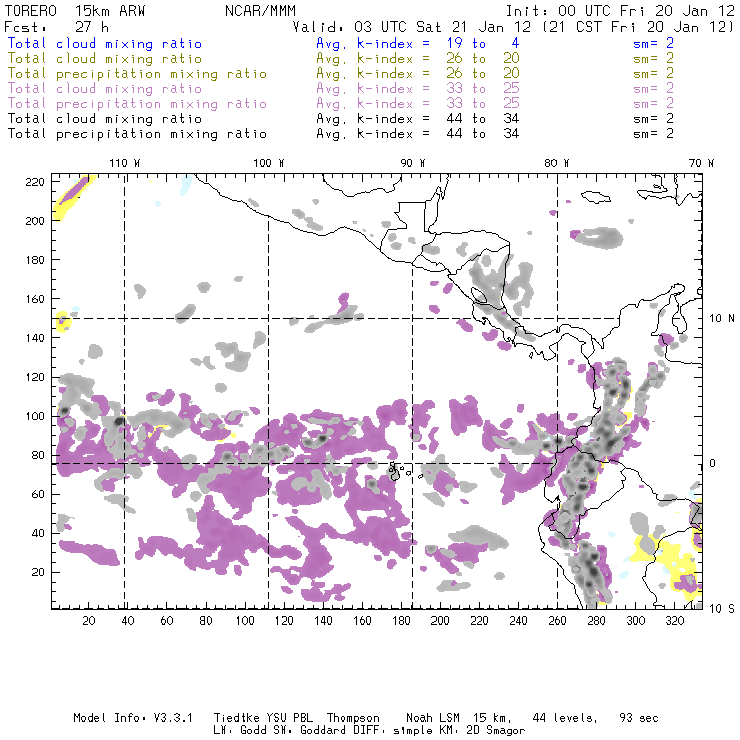
Task: Click '93 sec' in the footer
Action: (x=639, y=718)
